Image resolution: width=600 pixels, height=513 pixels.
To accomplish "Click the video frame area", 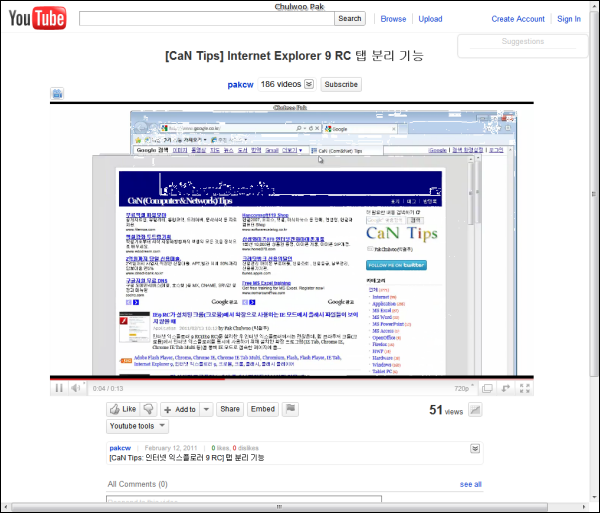I will click(292, 240).
